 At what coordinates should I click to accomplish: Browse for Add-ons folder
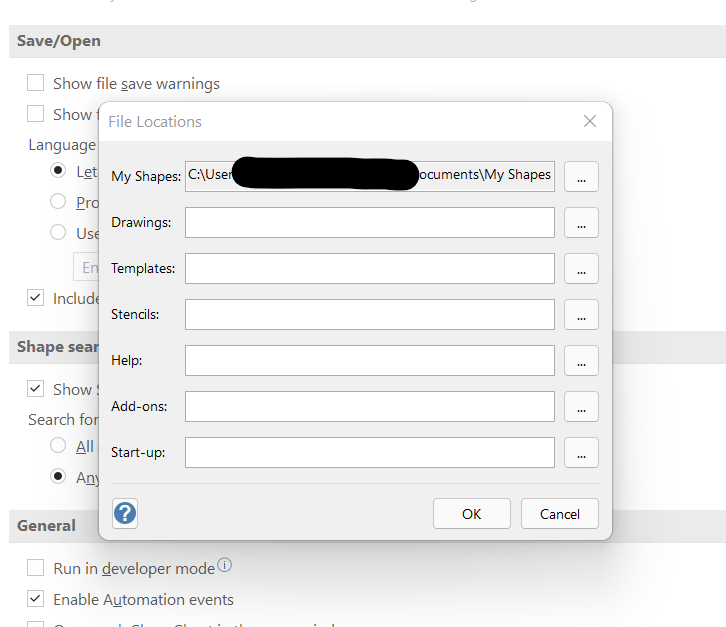tap(581, 406)
